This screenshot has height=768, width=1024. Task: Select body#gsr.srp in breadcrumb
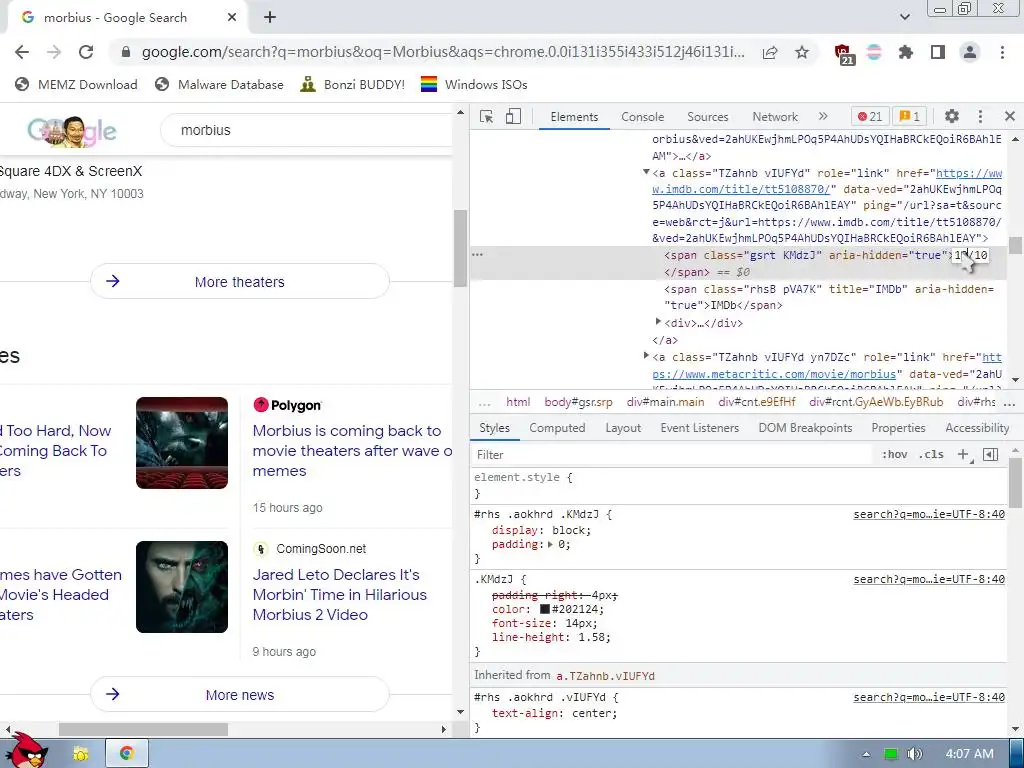click(579, 402)
